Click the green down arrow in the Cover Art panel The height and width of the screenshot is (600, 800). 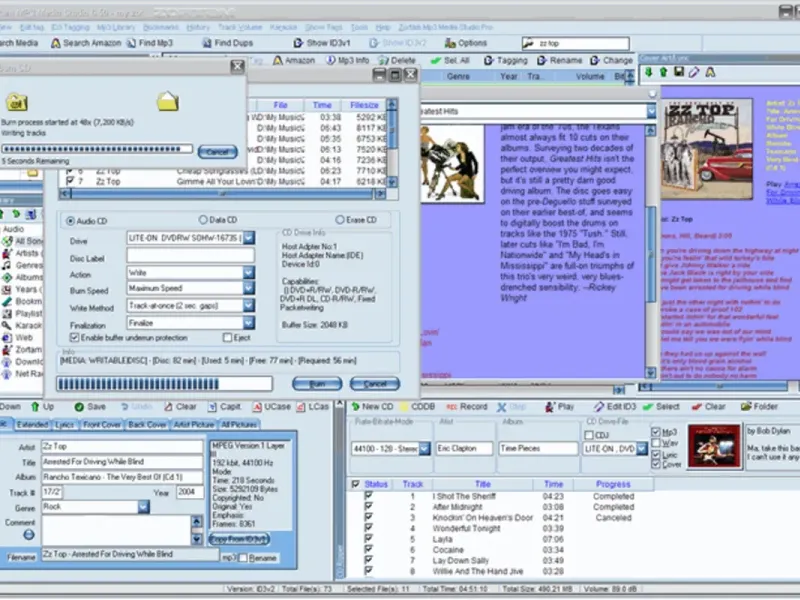tap(648, 72)
